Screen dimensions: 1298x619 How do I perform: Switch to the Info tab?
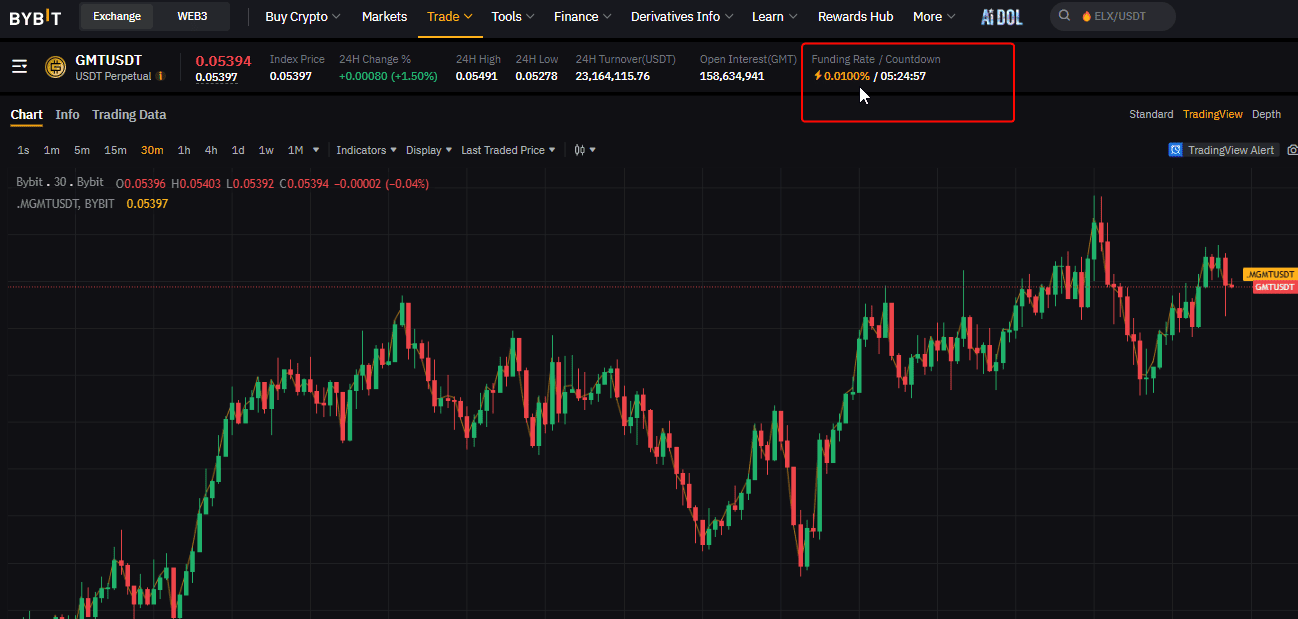(x=67, y=115)
